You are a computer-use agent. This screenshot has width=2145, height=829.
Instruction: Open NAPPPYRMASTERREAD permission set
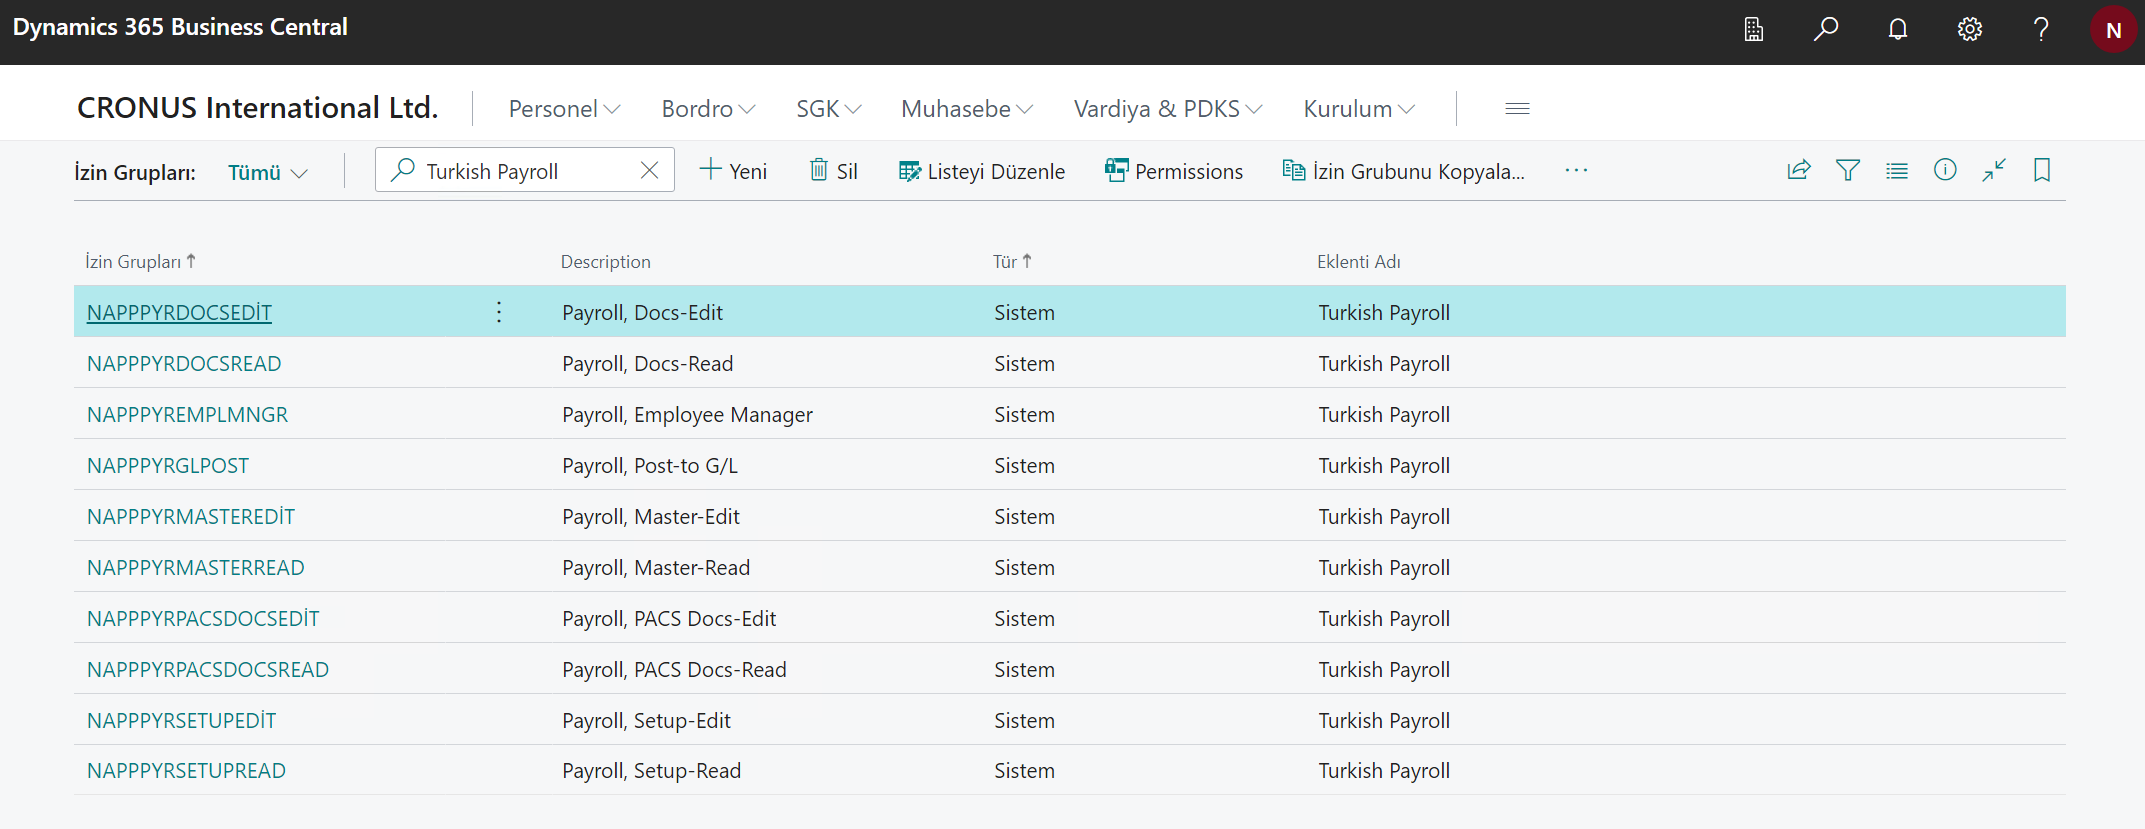(x=195, y=567)
